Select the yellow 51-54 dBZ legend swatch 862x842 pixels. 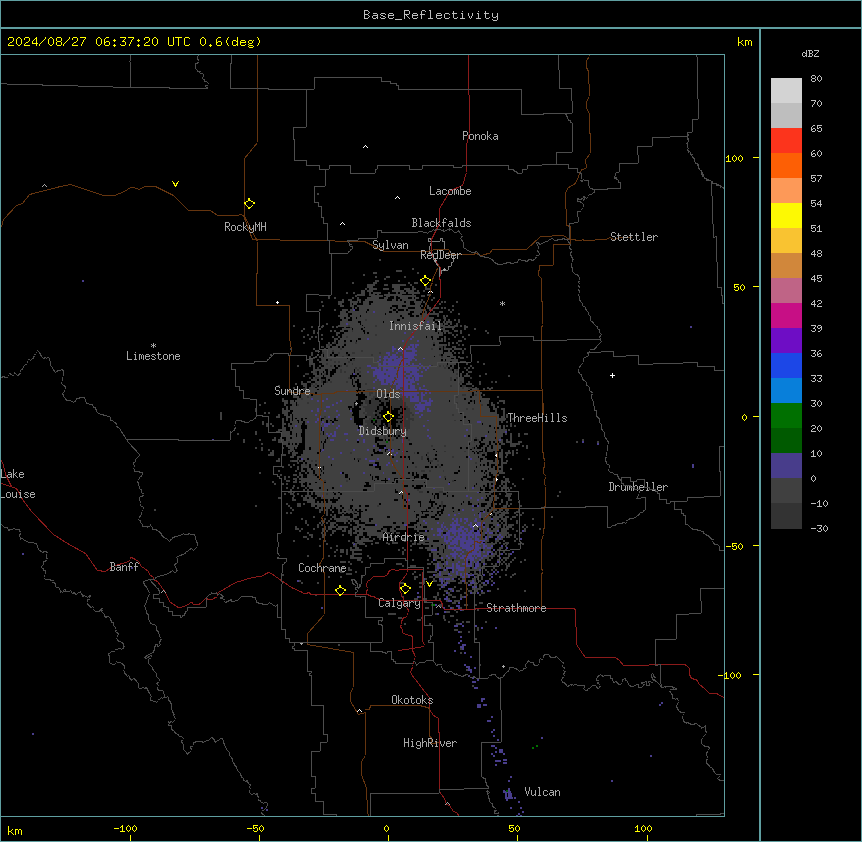[x=786, y=215]
